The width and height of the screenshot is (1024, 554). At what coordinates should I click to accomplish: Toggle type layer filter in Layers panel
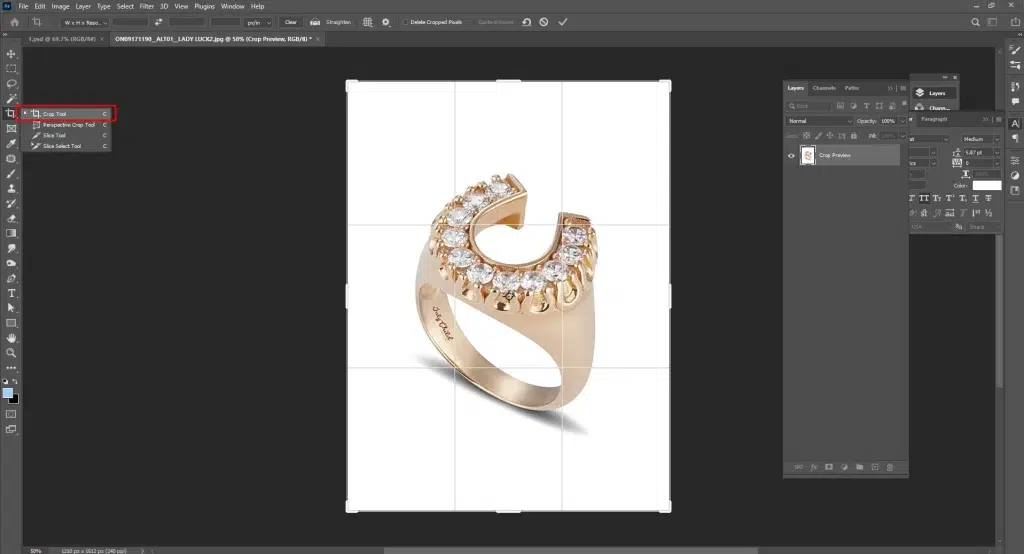(867, 106)
